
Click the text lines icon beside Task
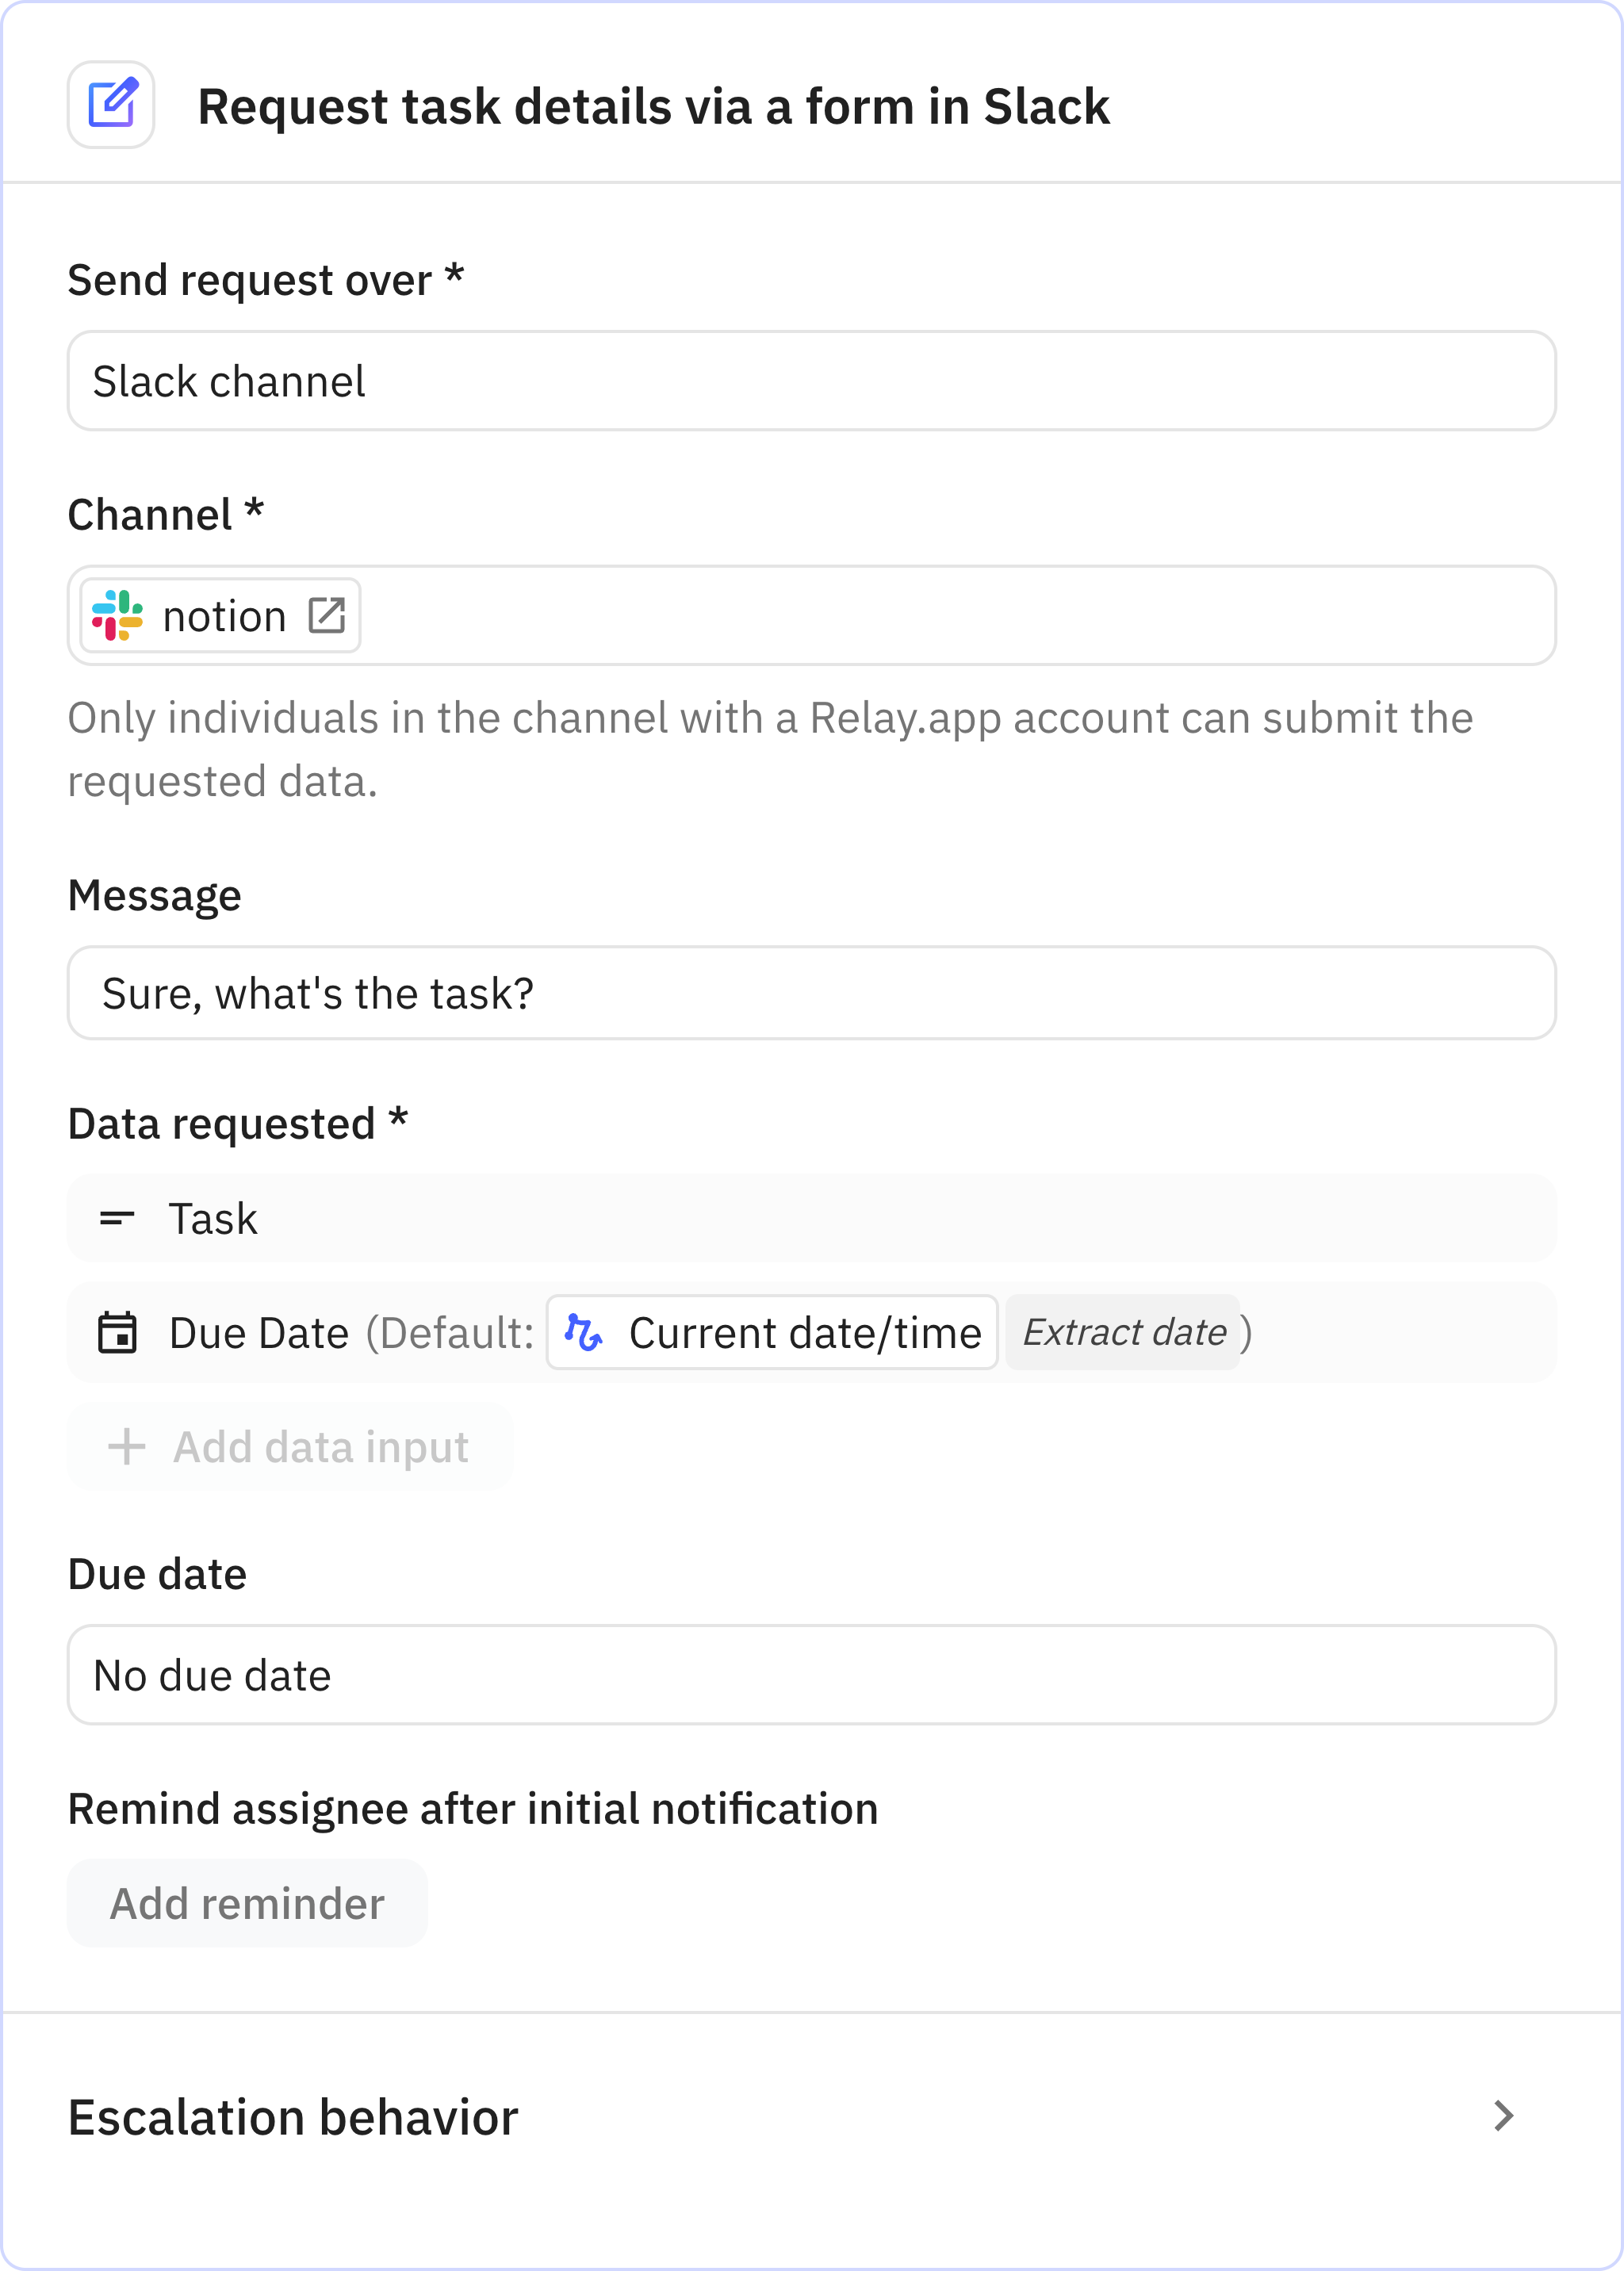point(117,1218)
